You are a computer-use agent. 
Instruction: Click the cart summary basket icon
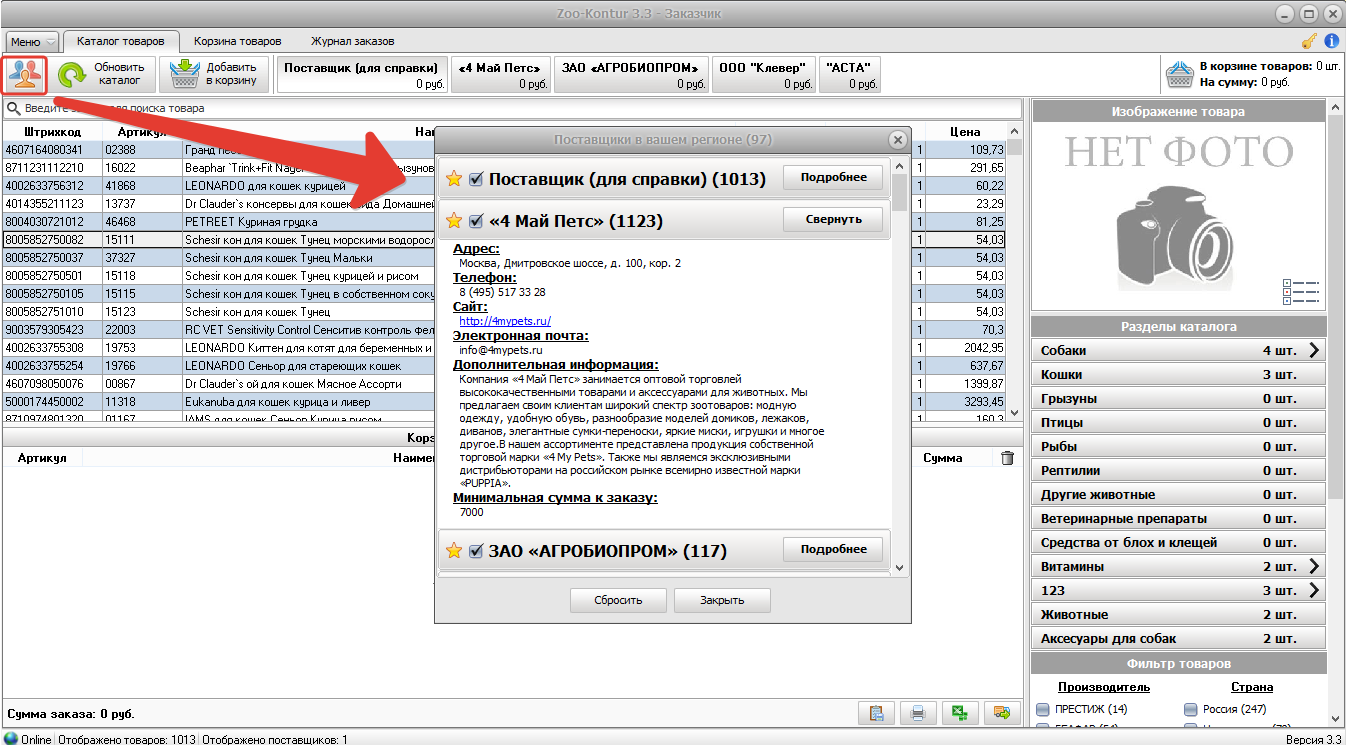coord(1181,75)
